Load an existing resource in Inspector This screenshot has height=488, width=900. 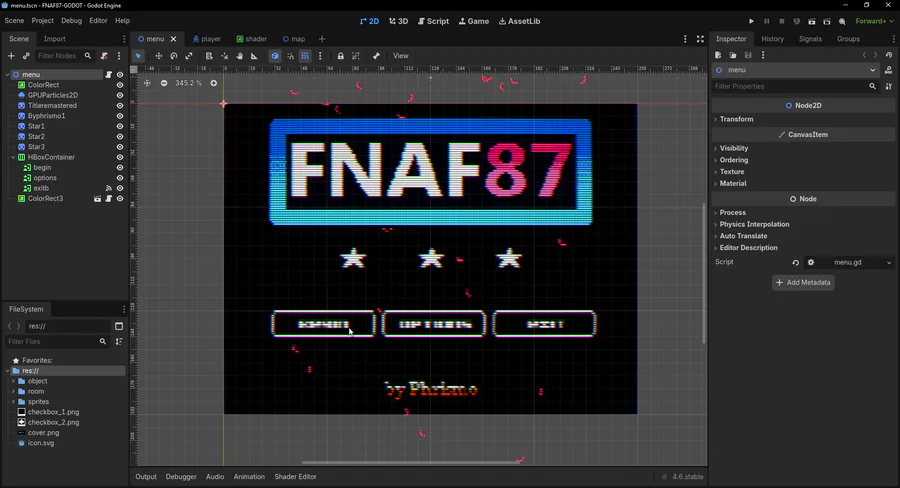pos(733,55)
